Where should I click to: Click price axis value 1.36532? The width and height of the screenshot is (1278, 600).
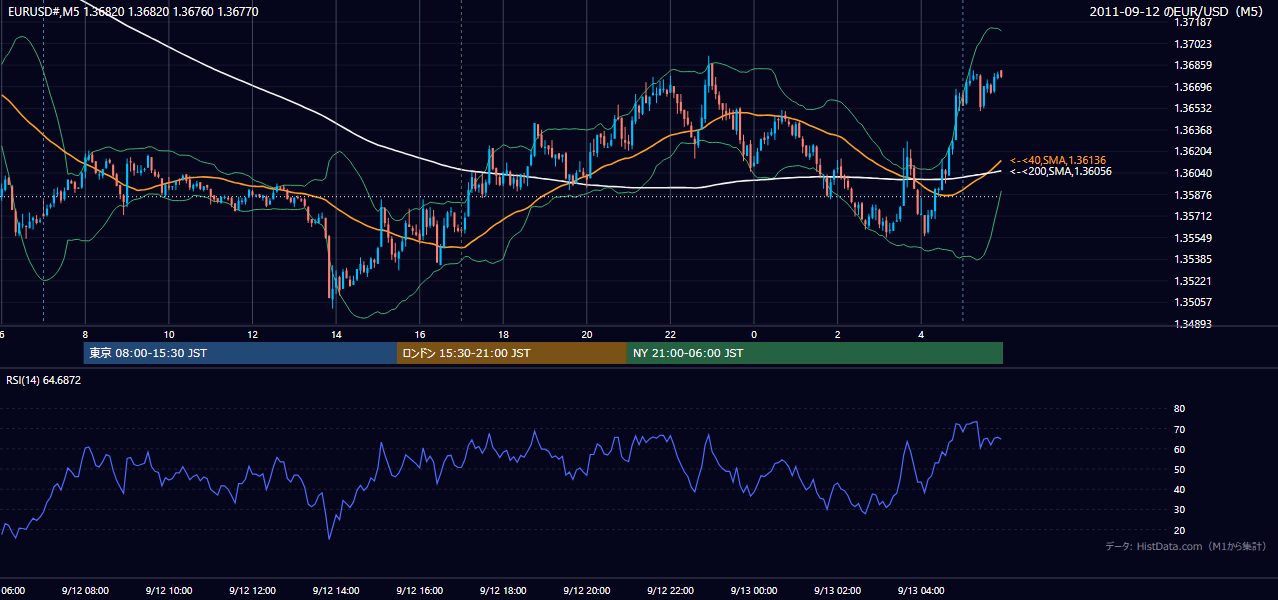(x=1194, y=109)
